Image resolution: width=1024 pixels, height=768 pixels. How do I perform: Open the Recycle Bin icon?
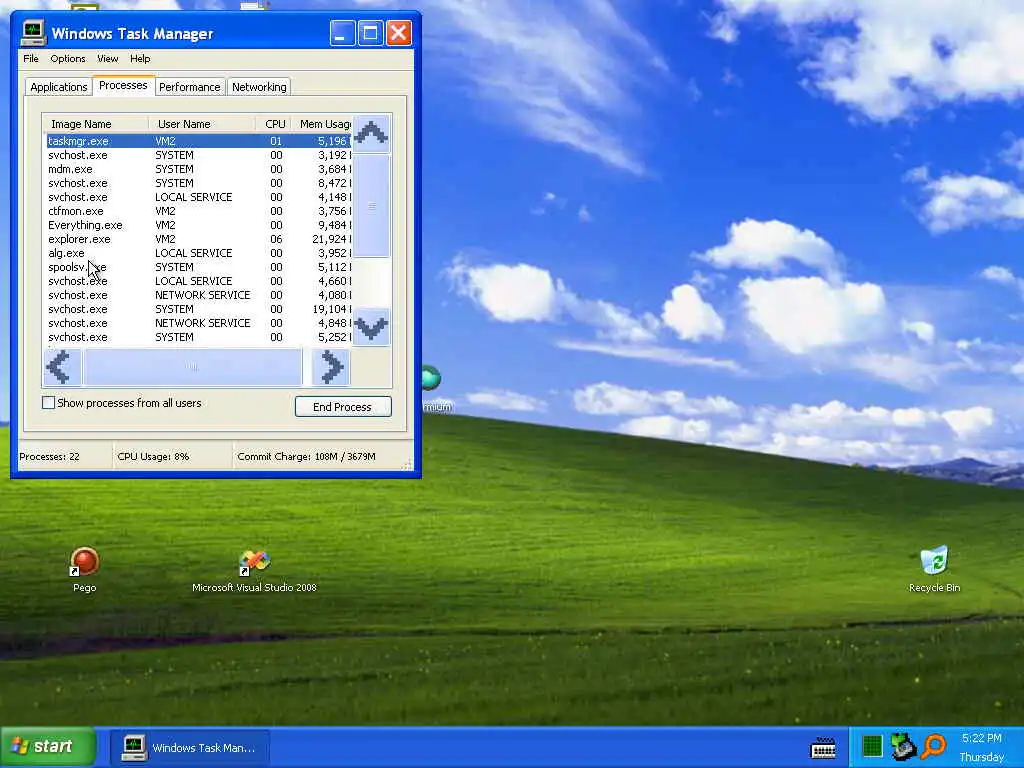click(934, 569)
